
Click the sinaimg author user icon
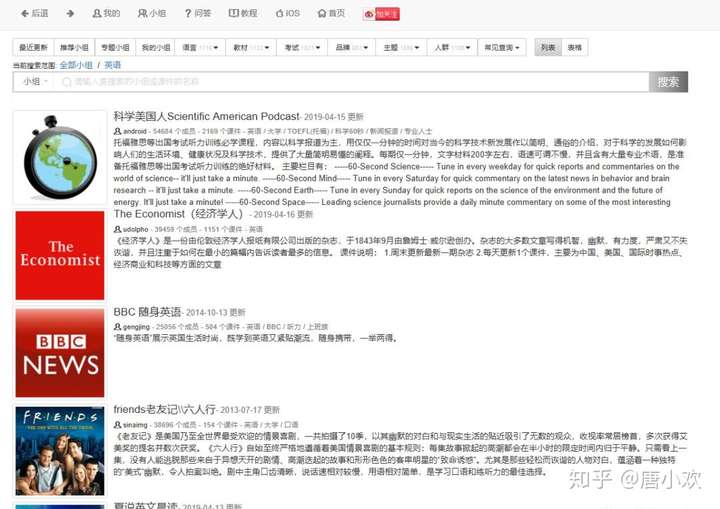(118, 425)
